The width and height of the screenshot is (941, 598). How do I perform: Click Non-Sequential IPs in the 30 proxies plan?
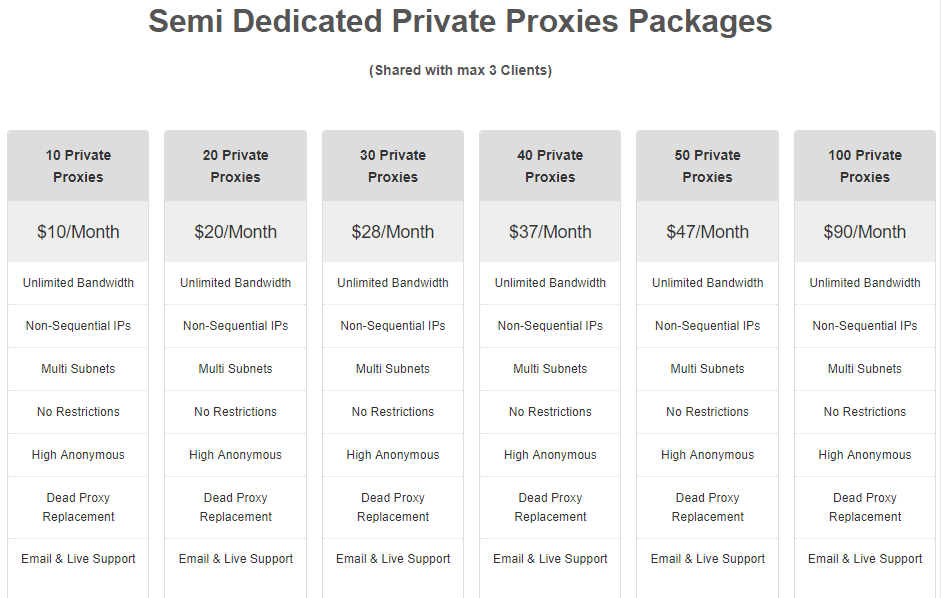[393, 326]
